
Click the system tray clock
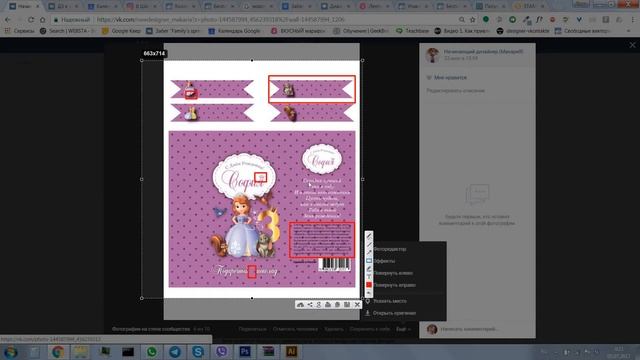tap(619, 352)
